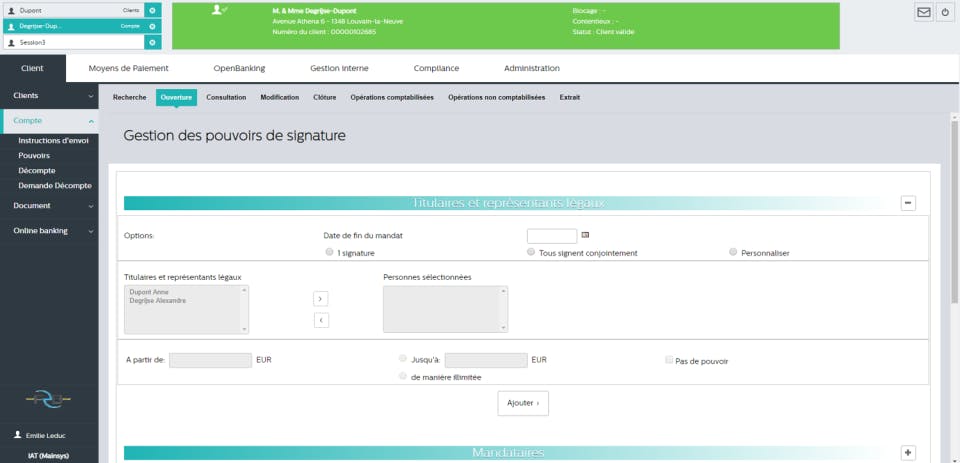Collapse Titulaires et représentants légaux section
This screenshot has width=960, height=463.
[x=908, y=203]
